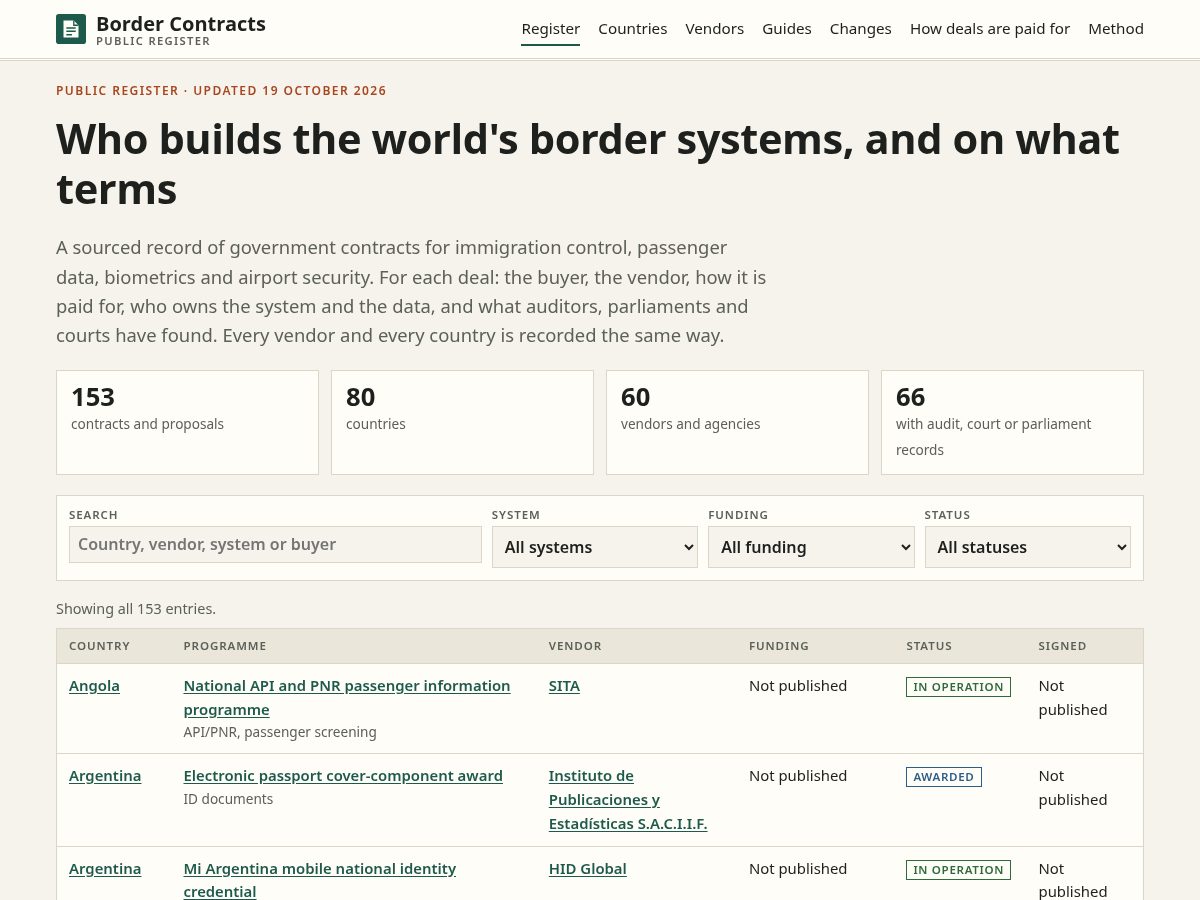Click the AWARDED status badge
Screen dimensions: 1200x900
point(944,777)
